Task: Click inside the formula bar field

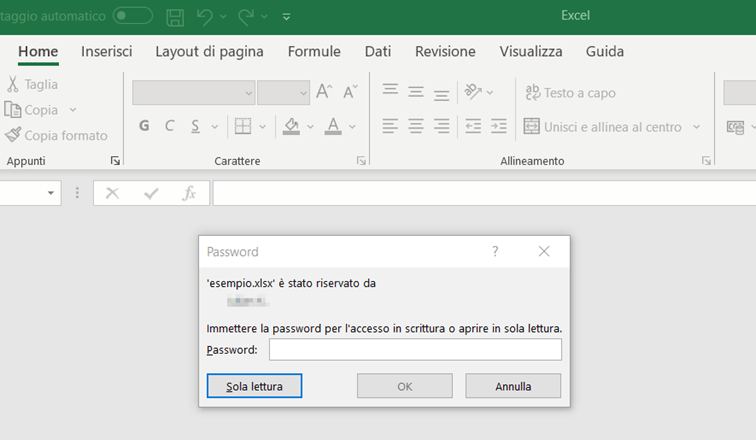Action: (485, 193)
